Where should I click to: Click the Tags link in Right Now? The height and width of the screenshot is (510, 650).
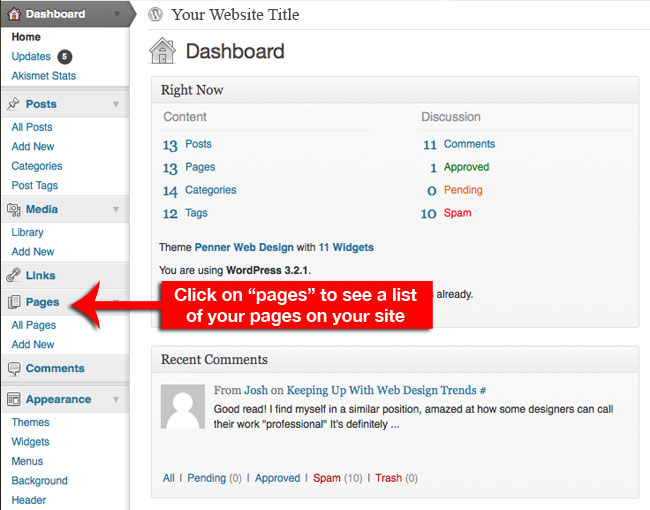tap(196, 213)
